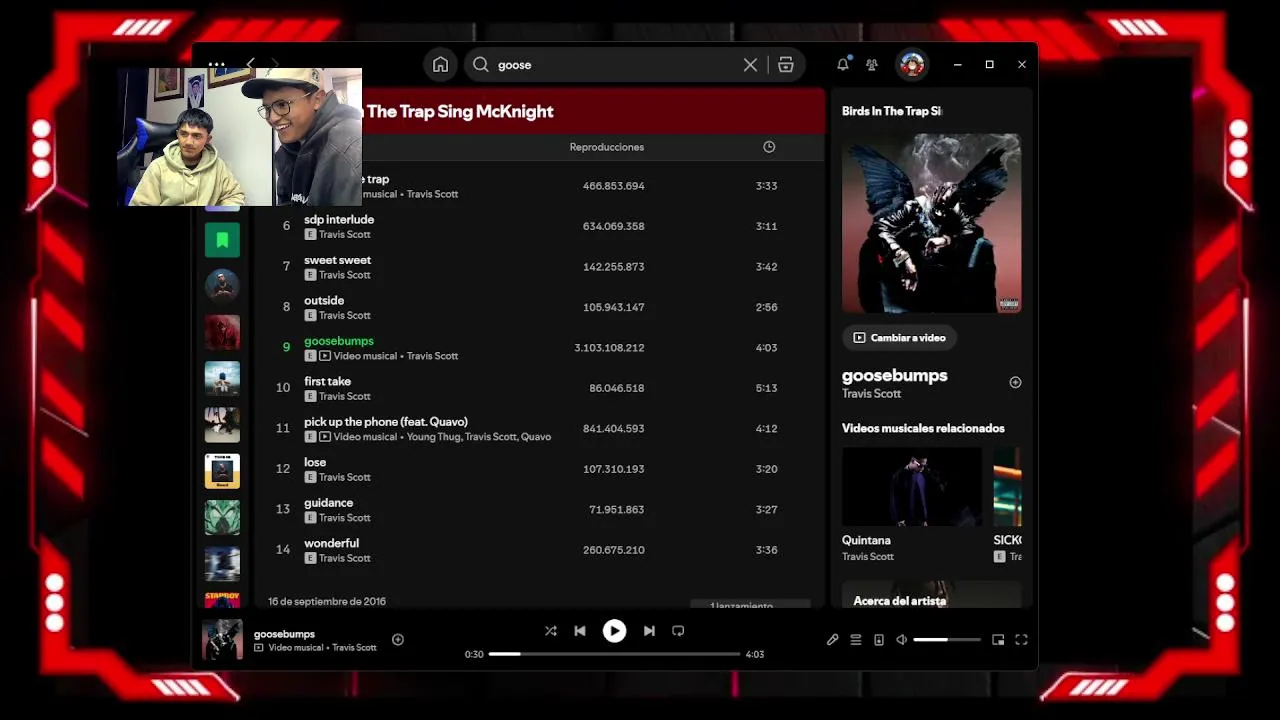This screenshot has height=720, width=1280.
Task: Open Acerca del artista card
Action: [931, 595]
